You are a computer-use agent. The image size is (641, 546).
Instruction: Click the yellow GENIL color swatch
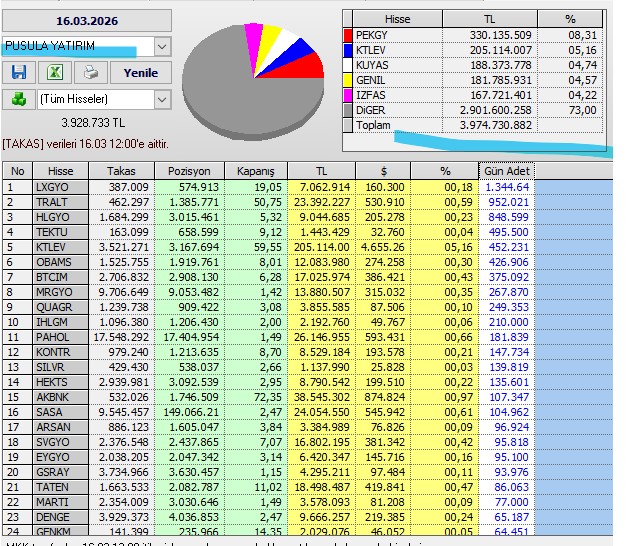(x=348, y=80)
